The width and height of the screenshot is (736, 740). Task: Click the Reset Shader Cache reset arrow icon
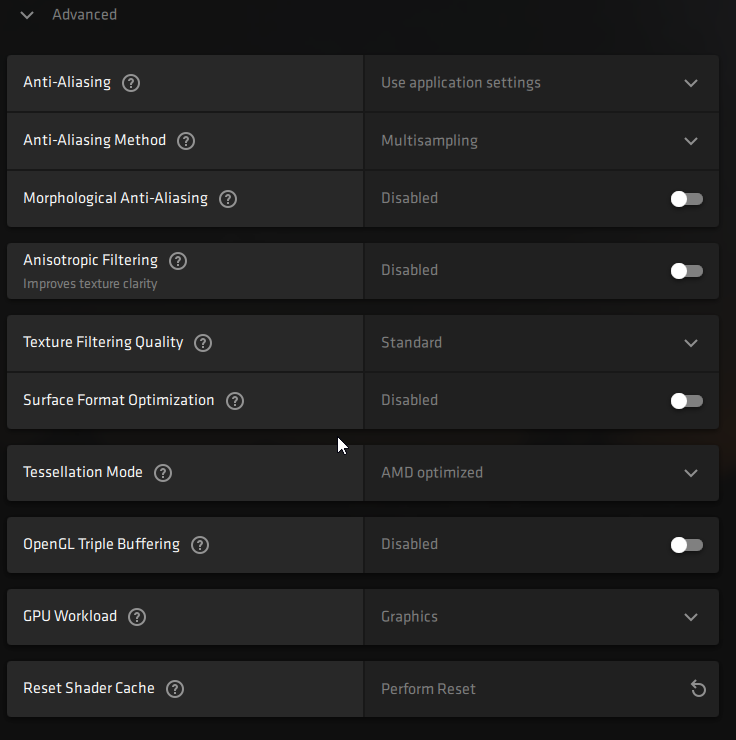[698, 689]
